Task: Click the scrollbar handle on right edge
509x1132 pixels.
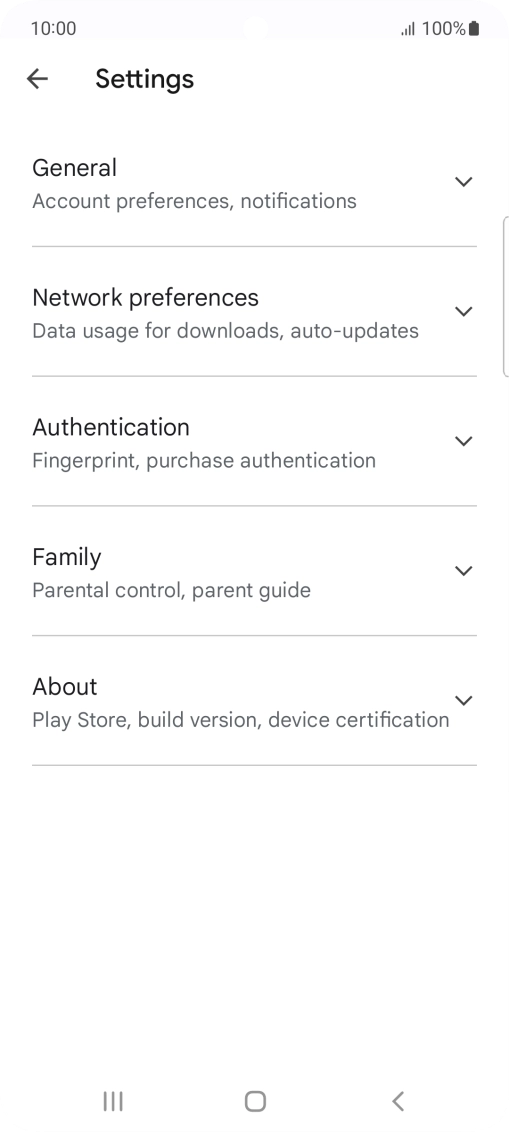Action: coord(505,297)
